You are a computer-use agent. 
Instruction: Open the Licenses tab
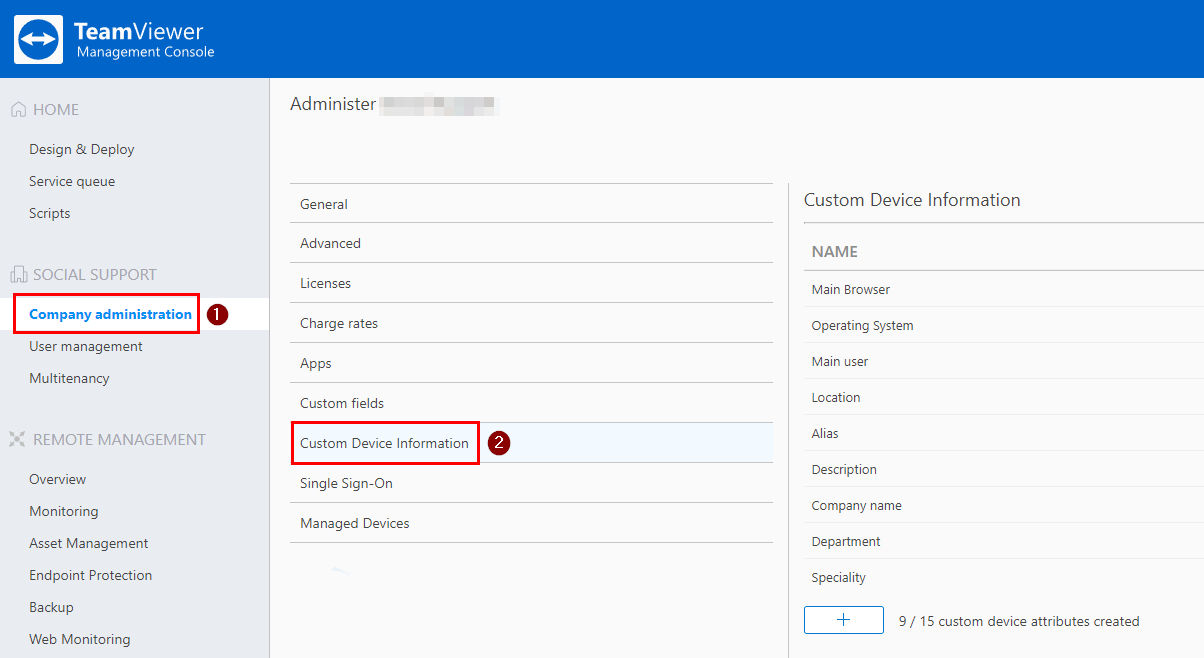[x=531, y=283]
